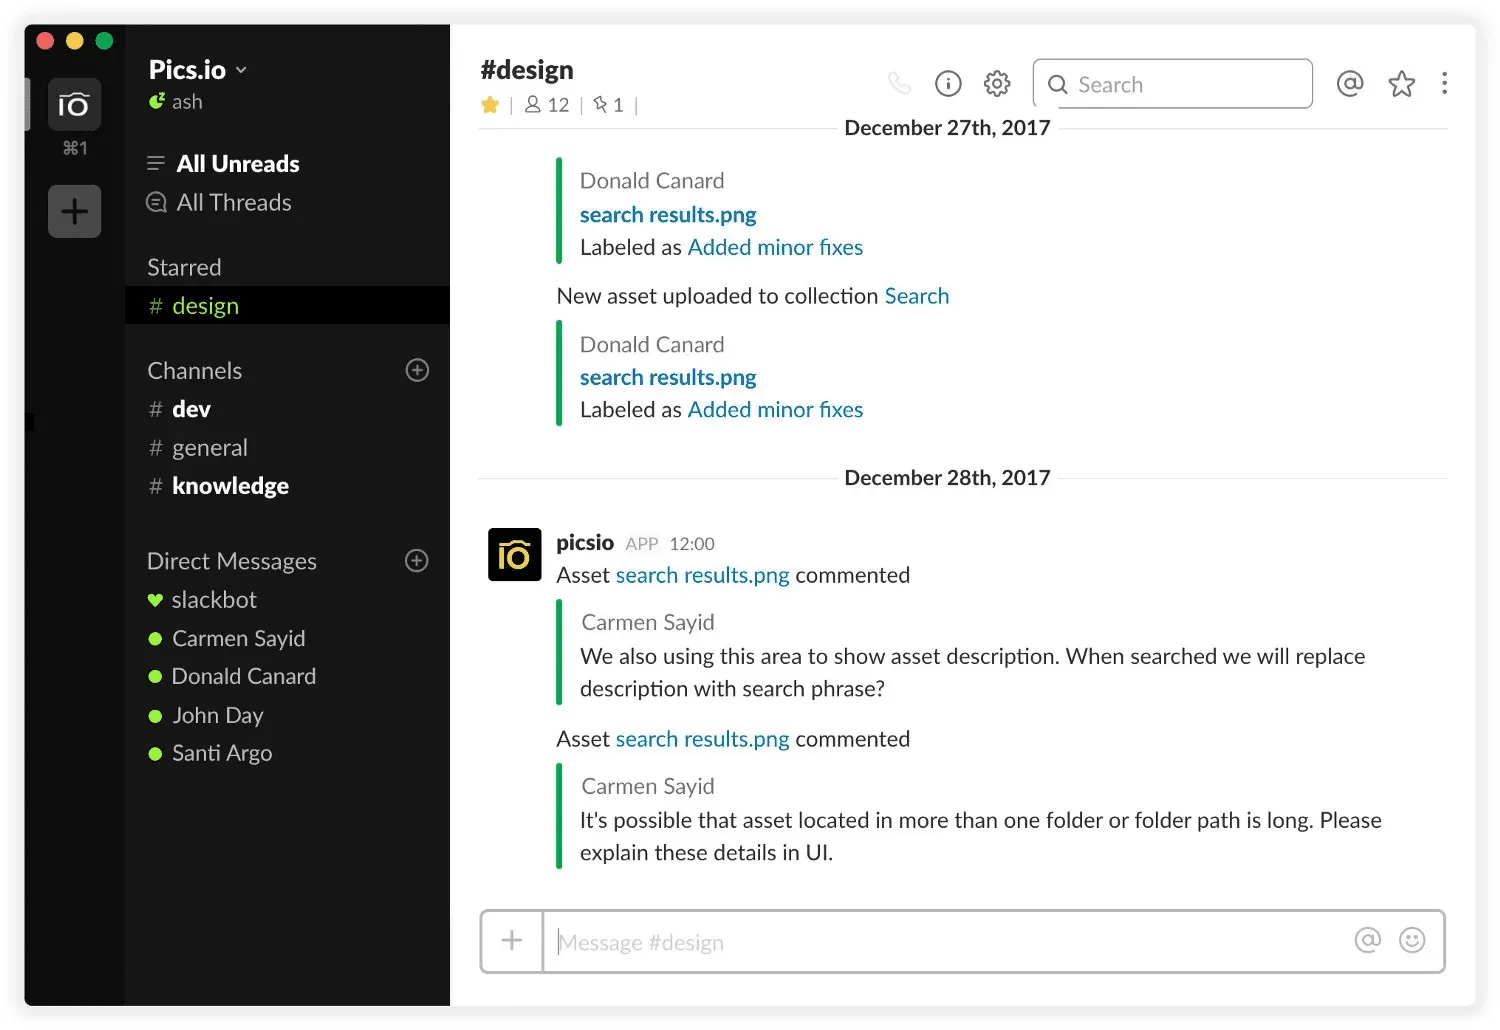Add a channel with Channels plus icon
Image resolution: width=1500 pixels, height=1030 pixels.
click(x=417, y=370)
